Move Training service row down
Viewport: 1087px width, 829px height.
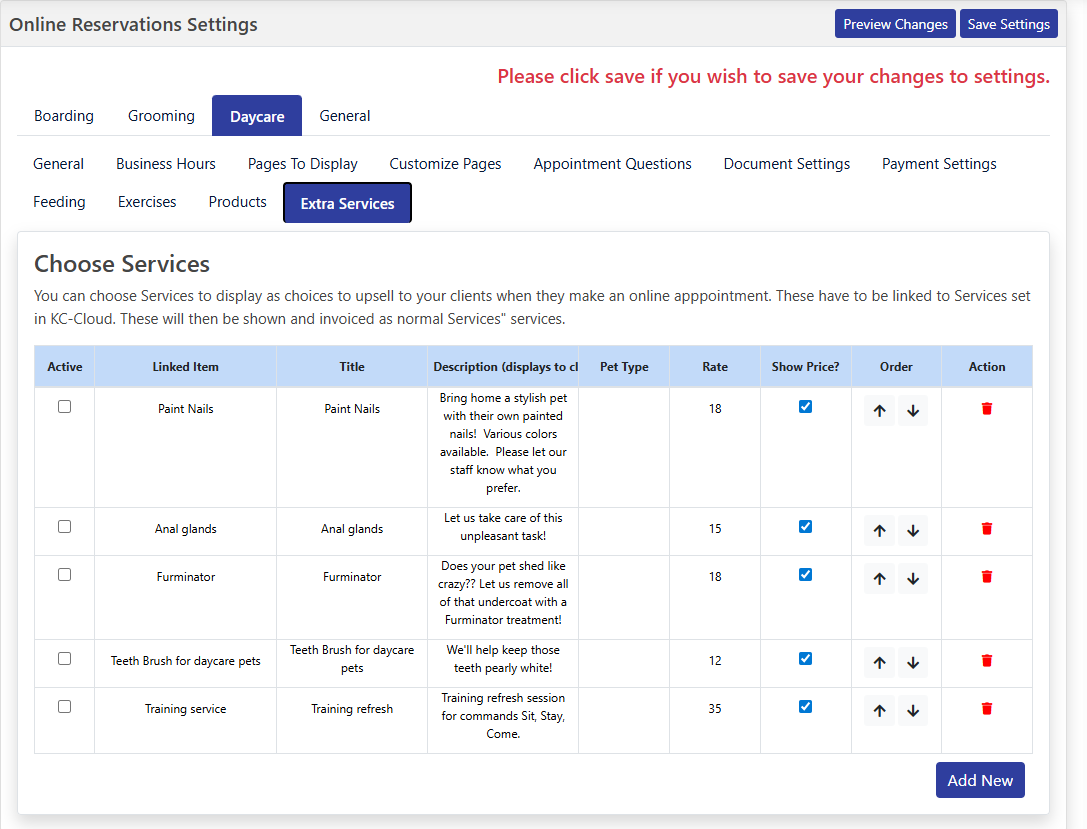click(913, 710)
